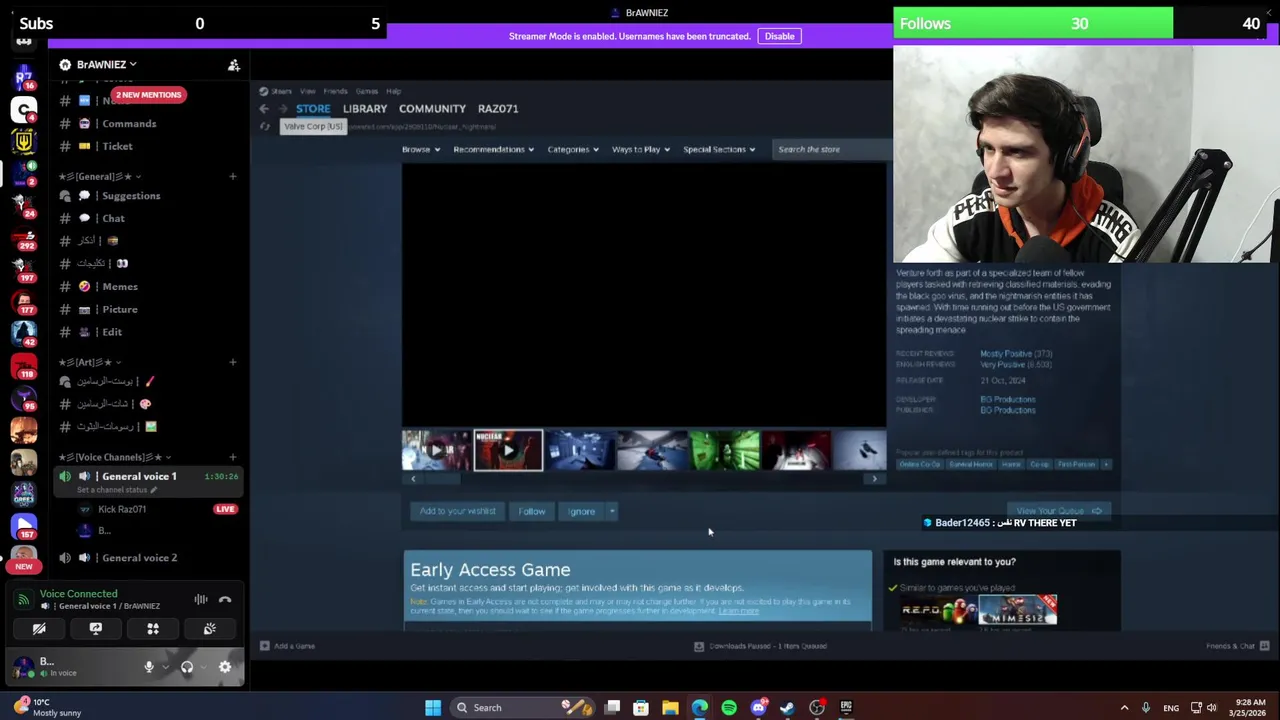Image resolution: width=1280 pixels, height=720 pixels.
Task: Reload the Steam store page
Action: coord(264,127)
